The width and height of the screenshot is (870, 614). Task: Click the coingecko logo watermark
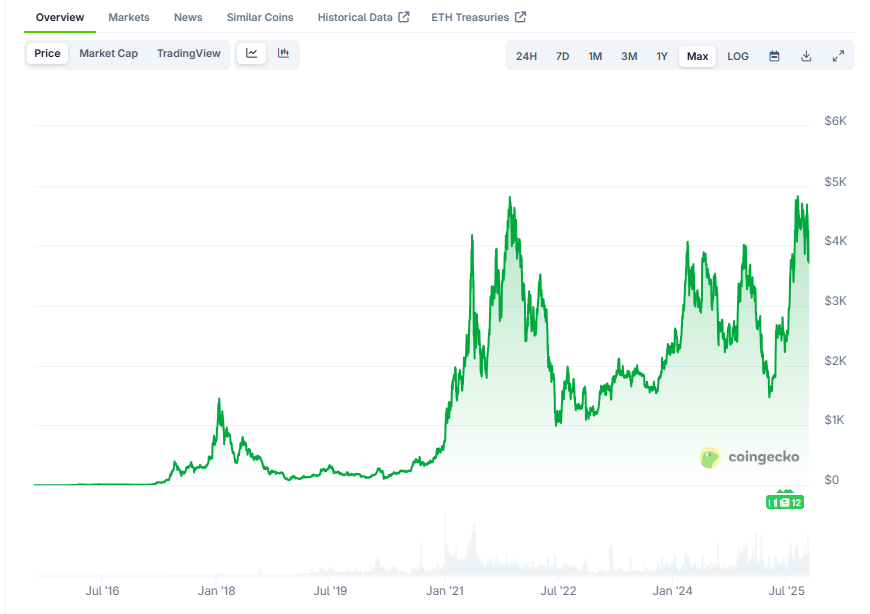pyautogui.click(x=749, y=458)
